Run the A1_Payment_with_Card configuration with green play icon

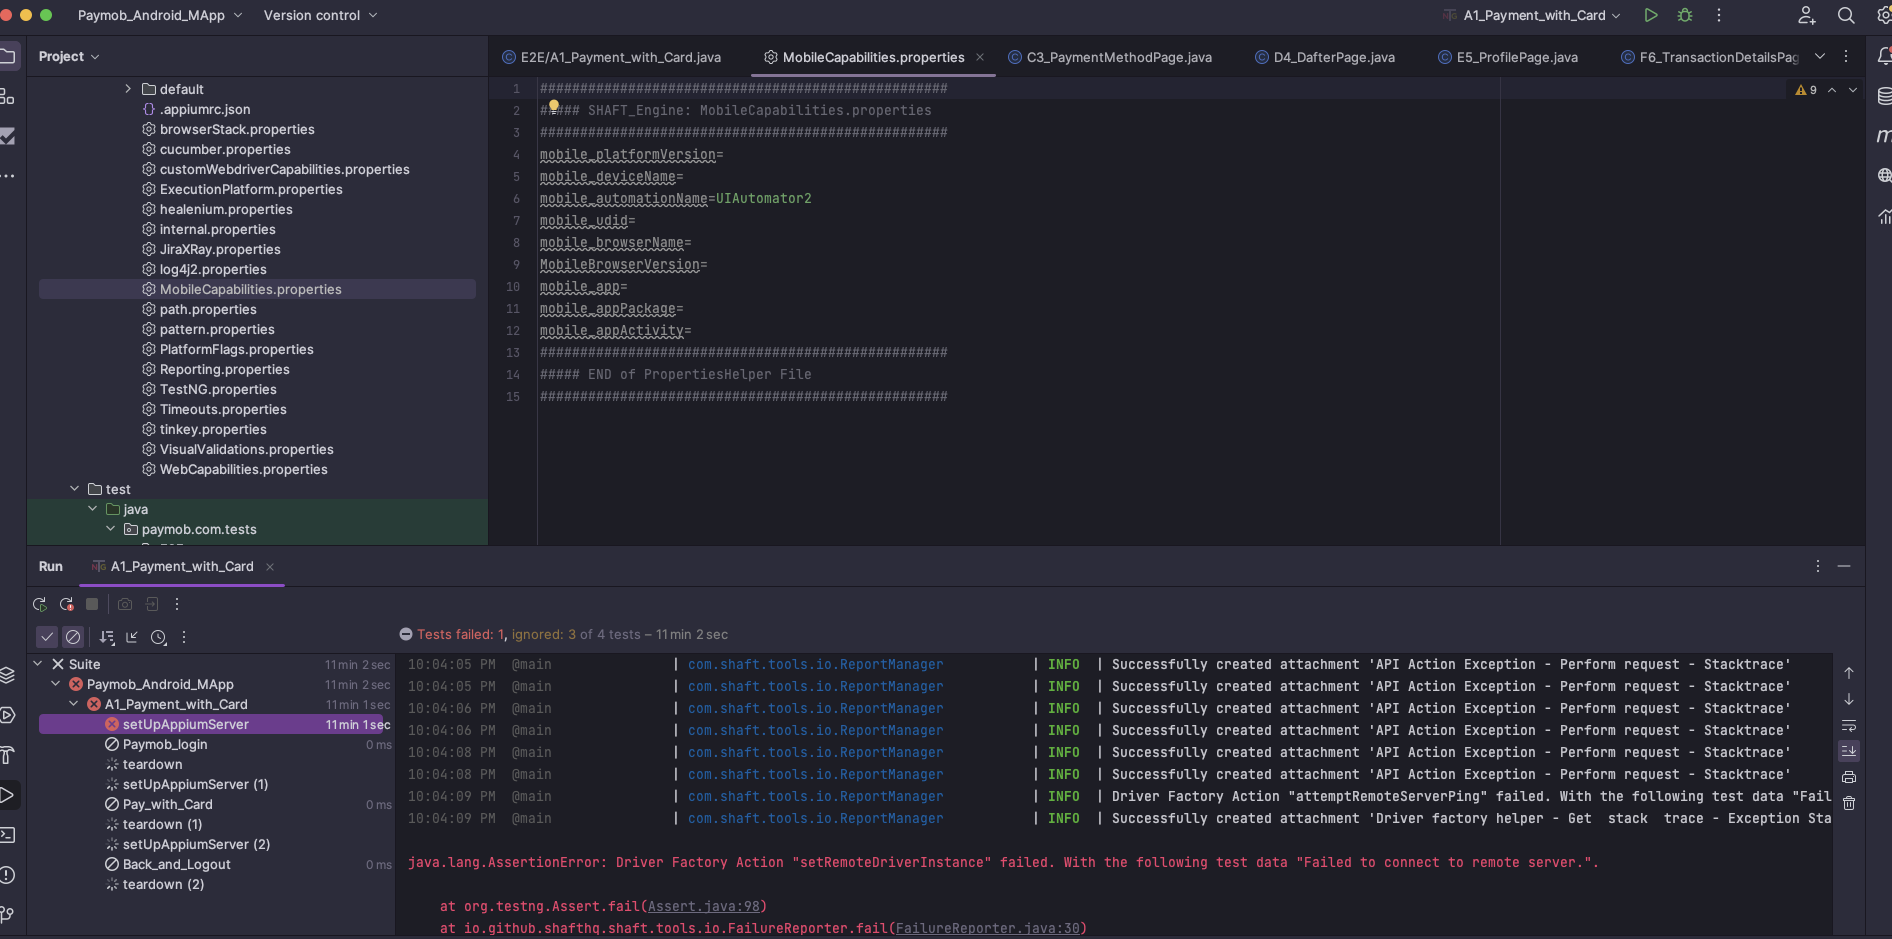pyautogui.click(x=1651, y=15)
